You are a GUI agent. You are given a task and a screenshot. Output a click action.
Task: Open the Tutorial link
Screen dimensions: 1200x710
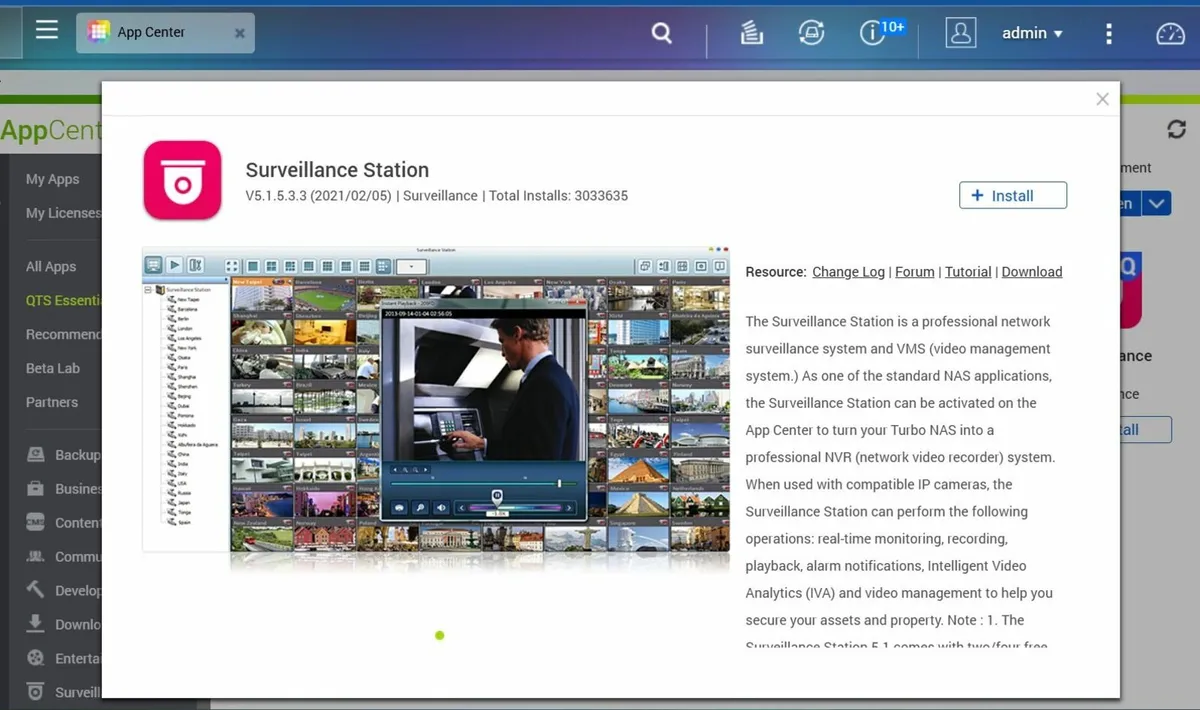coord(968,272)
